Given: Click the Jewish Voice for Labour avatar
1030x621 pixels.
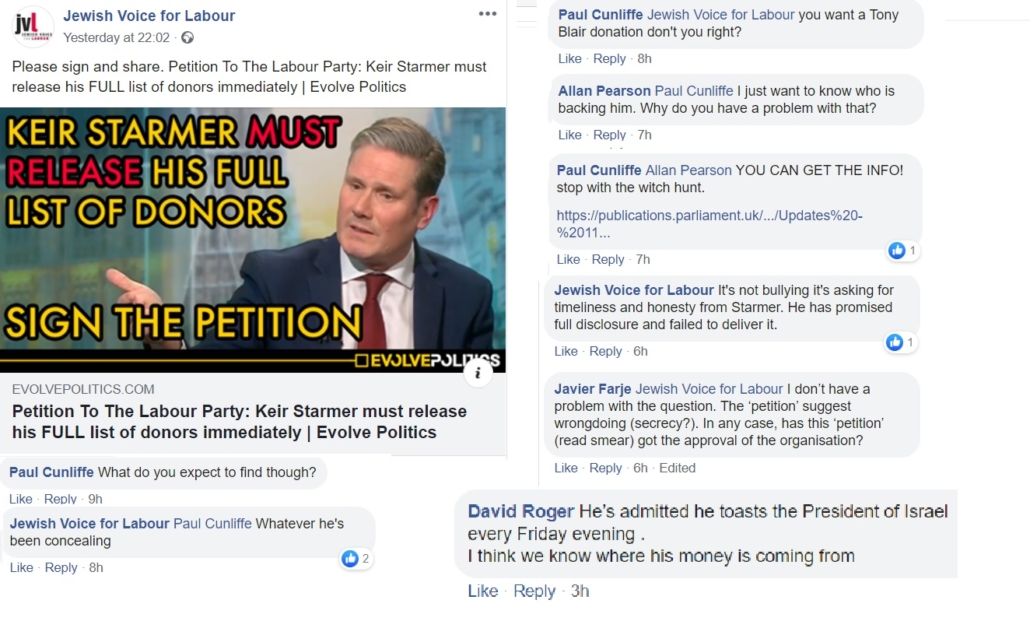Looking at the screenshot, I should (34, 26).
